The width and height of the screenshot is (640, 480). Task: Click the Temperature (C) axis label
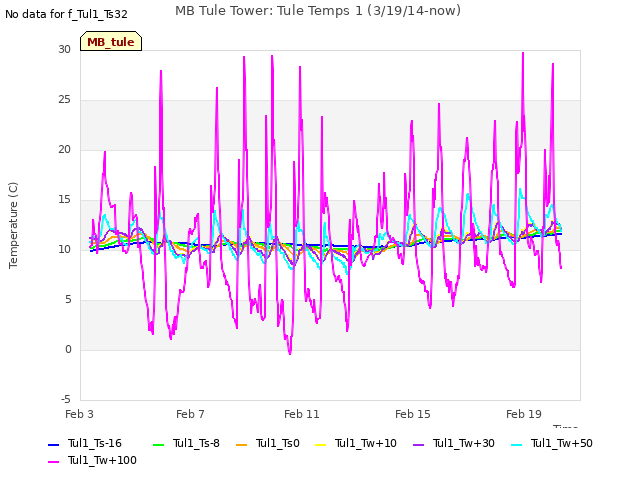coord(13,225)
